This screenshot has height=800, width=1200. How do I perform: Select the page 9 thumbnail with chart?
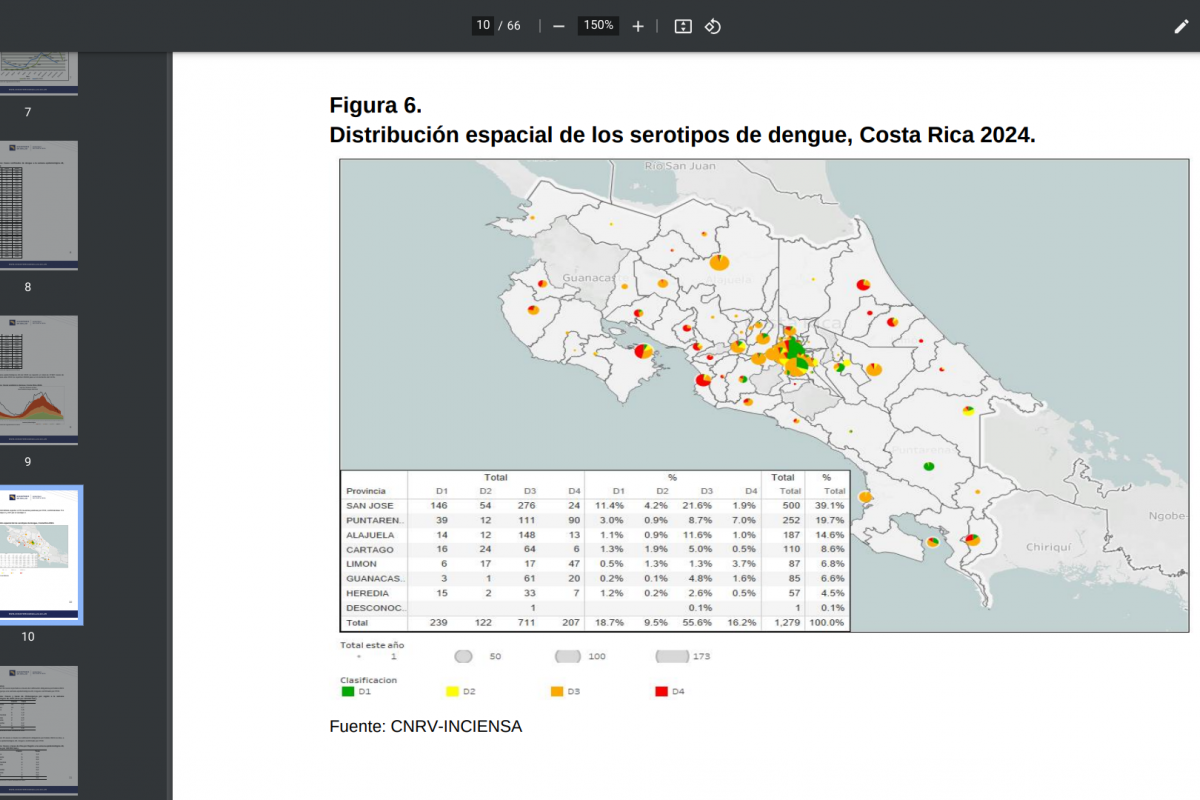click(x=38, y=380)
